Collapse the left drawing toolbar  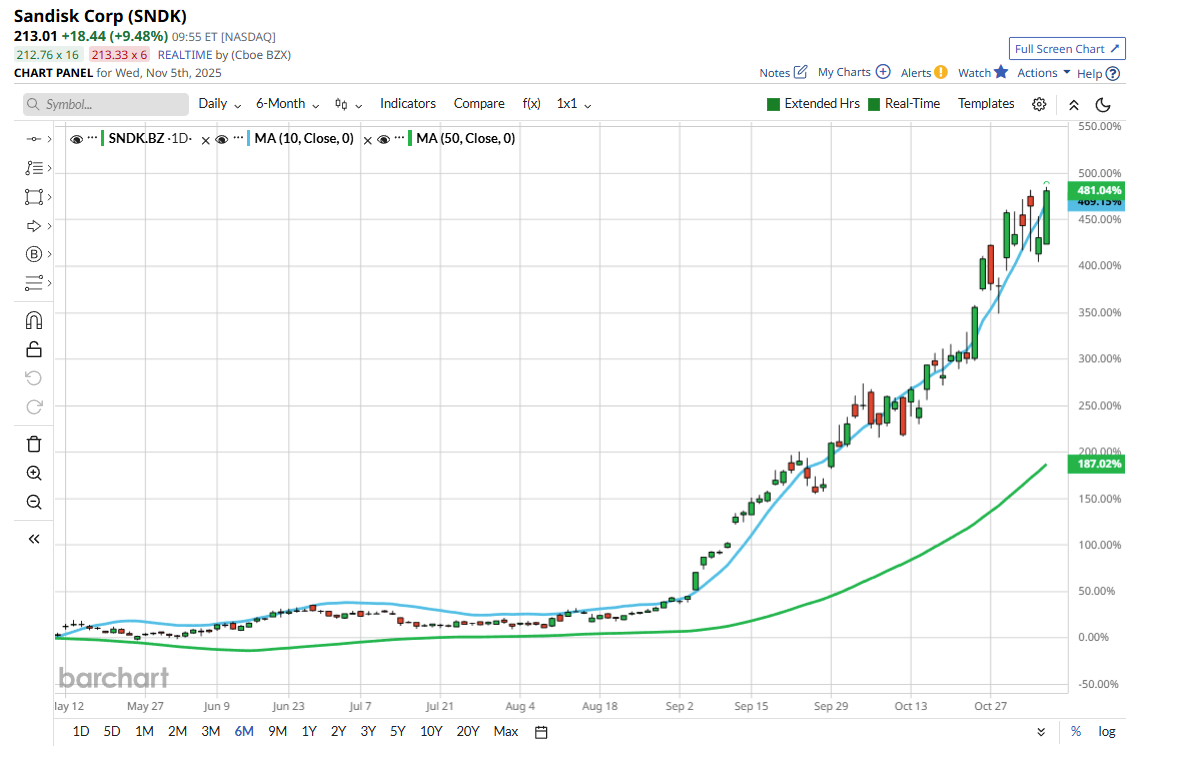point(33,539)
